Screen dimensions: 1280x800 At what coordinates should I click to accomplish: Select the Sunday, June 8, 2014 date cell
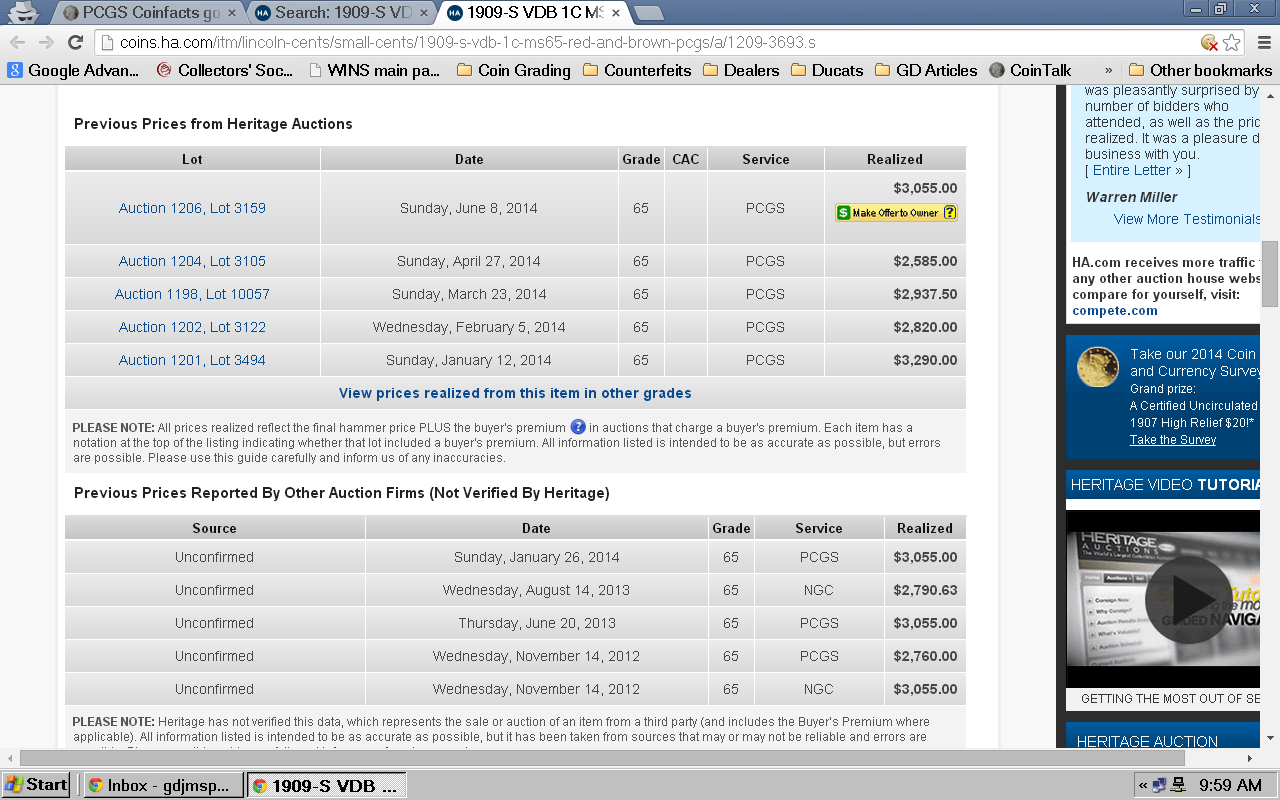click(469, 208)
